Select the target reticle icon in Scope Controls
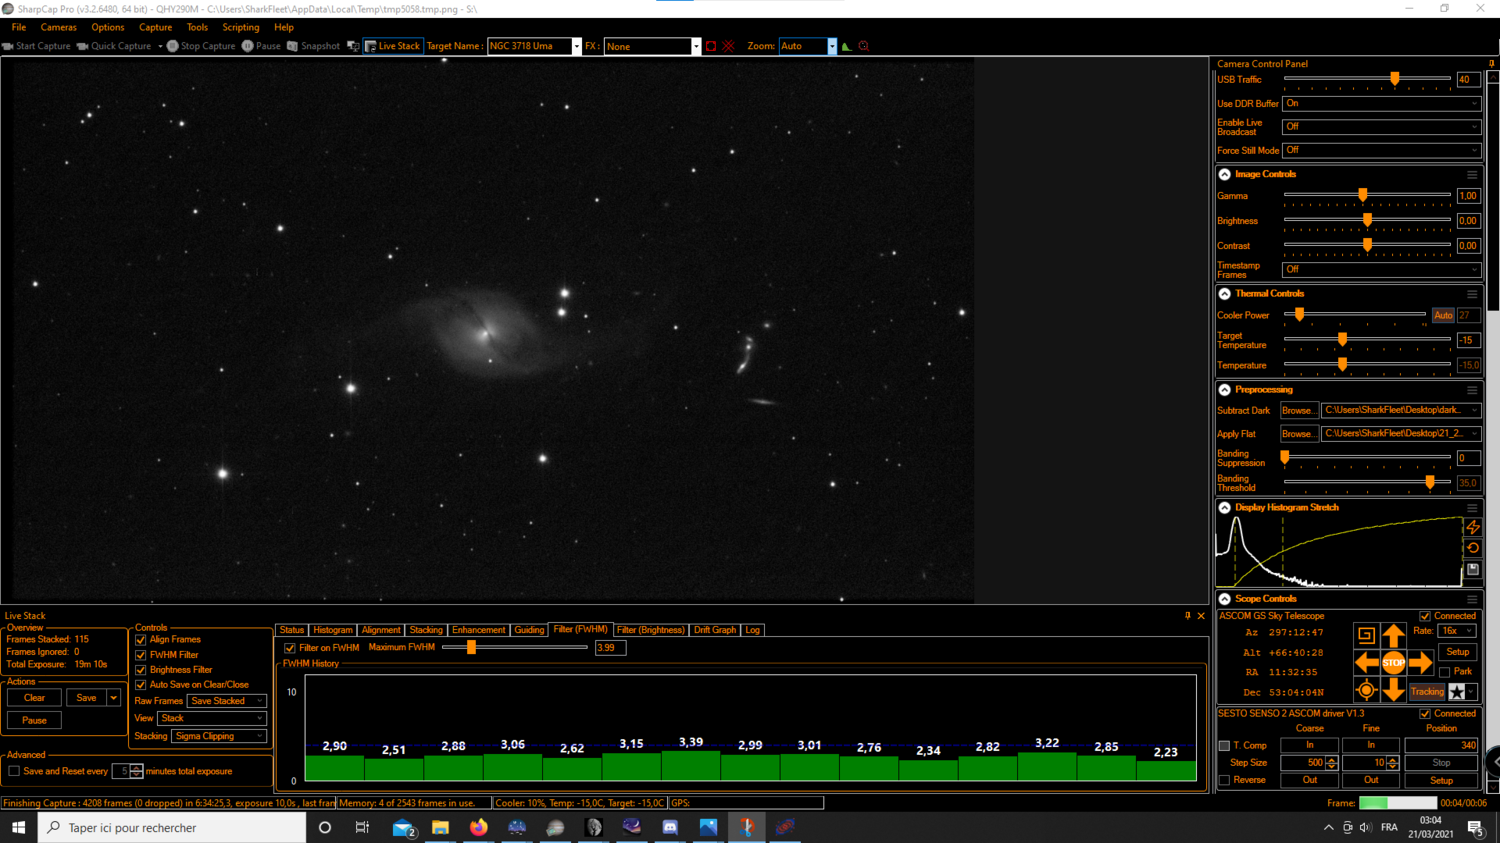This screenshot has width=1500, height=843. 1366,690
